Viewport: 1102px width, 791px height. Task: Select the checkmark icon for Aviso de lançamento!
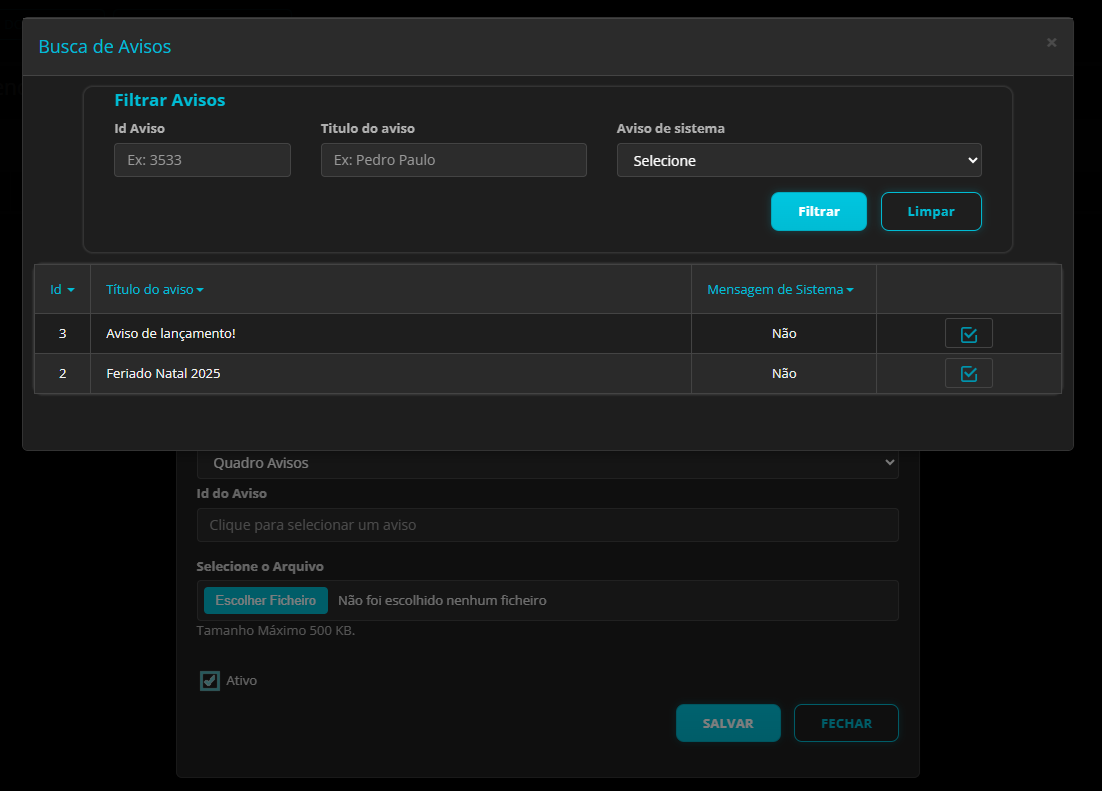click(x=968, y=333)
